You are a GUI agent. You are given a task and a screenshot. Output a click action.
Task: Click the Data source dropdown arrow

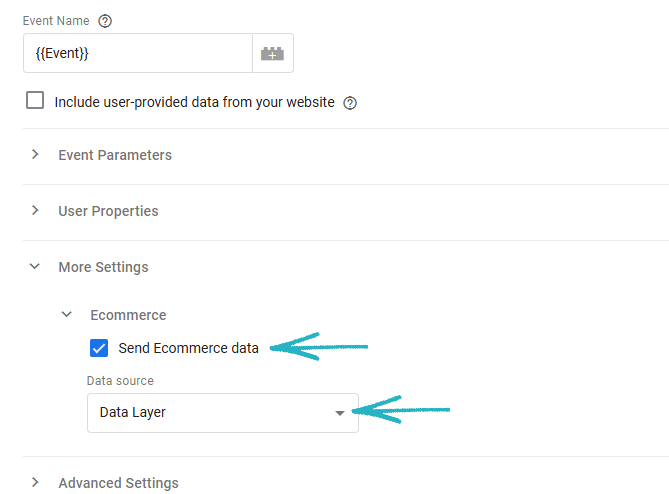pos(339,413)
